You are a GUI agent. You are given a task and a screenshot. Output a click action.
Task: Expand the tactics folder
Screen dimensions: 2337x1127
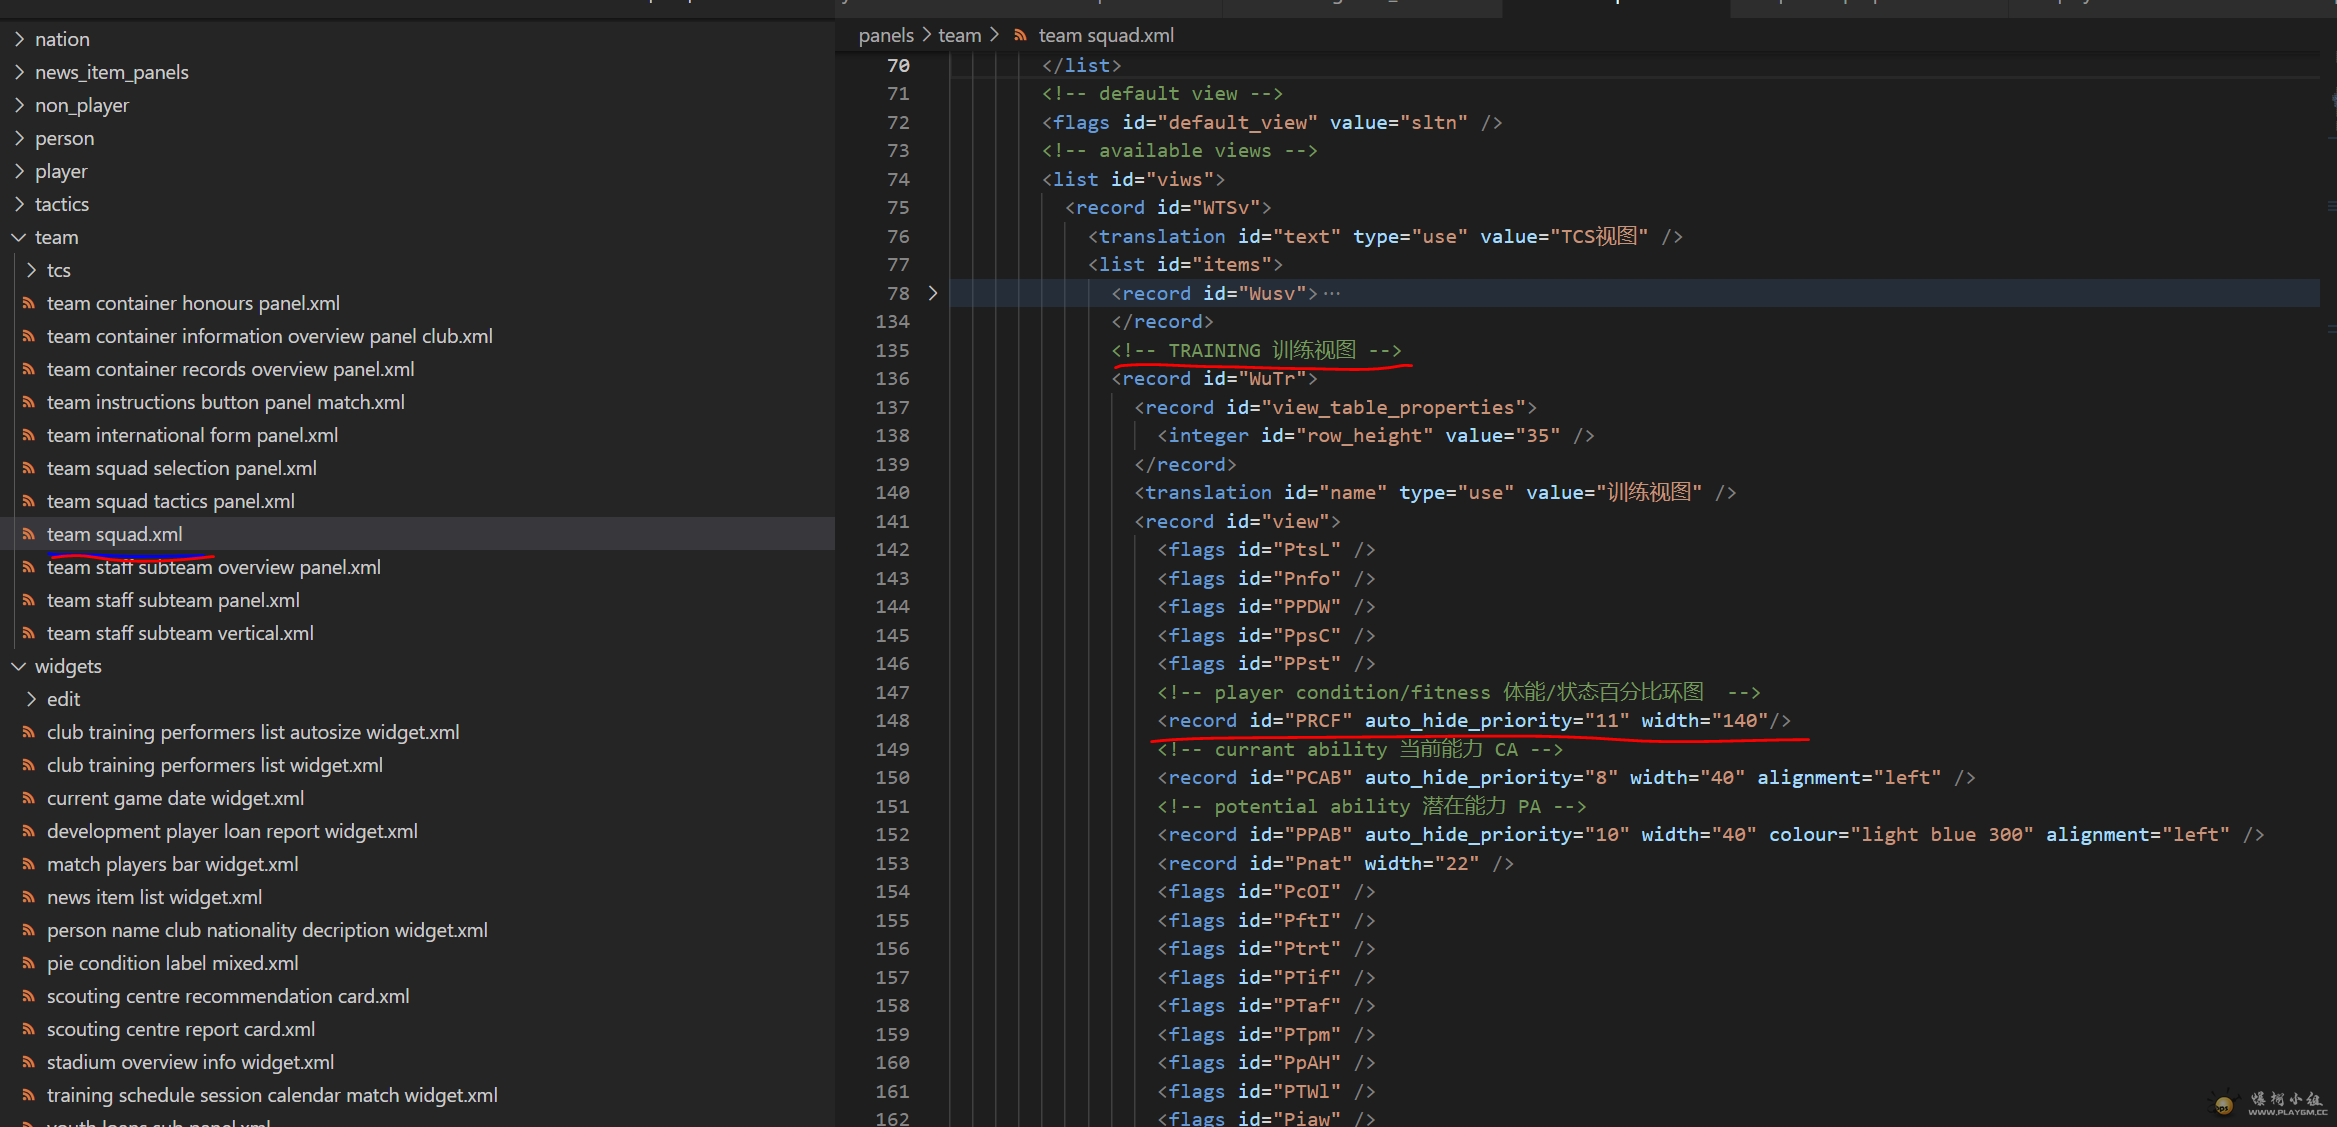pyautogui.click(x=19, y=204)
